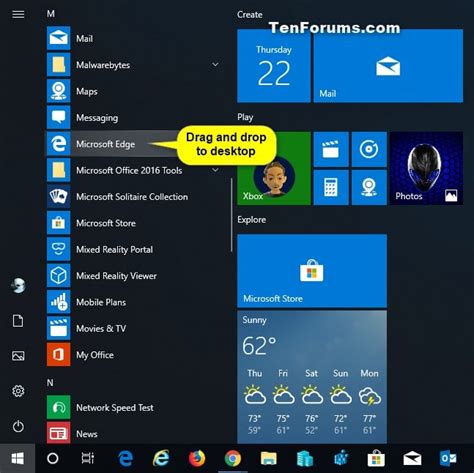Open the Groove Music small tile

[369, 149]
